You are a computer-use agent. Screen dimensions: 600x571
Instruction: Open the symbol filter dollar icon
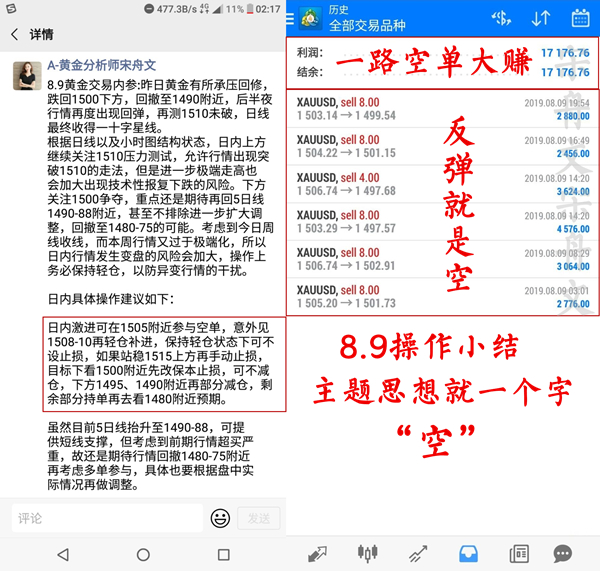click(501, 18)
